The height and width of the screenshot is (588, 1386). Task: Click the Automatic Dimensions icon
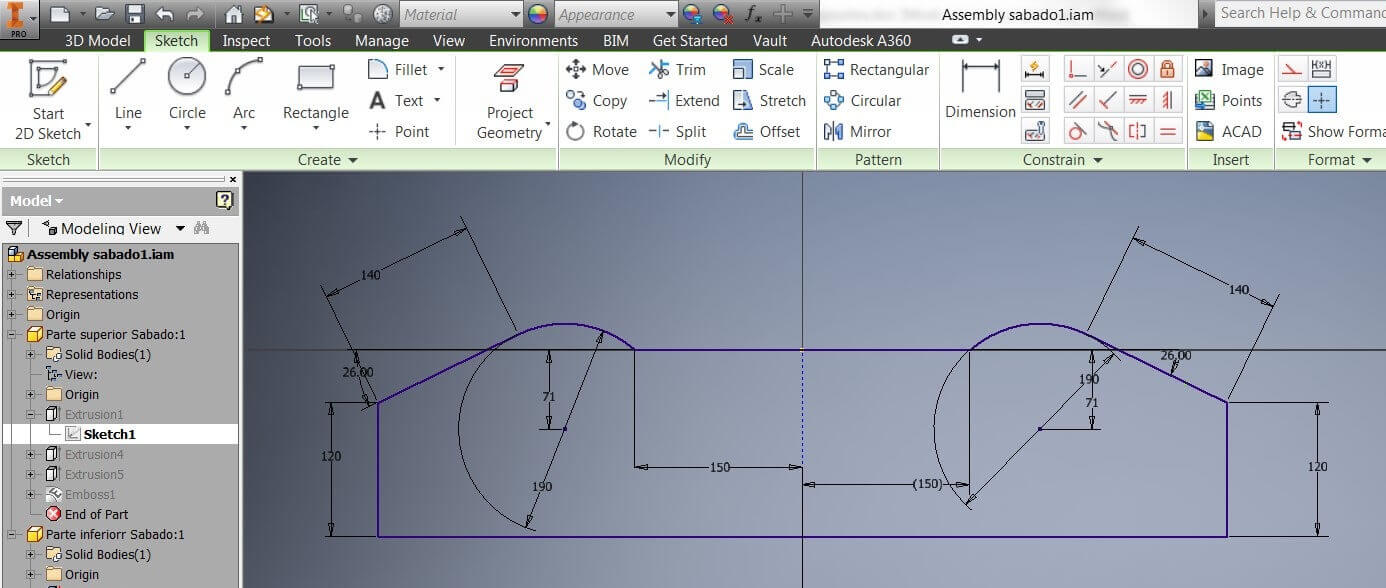click(x=1035, y=69)
